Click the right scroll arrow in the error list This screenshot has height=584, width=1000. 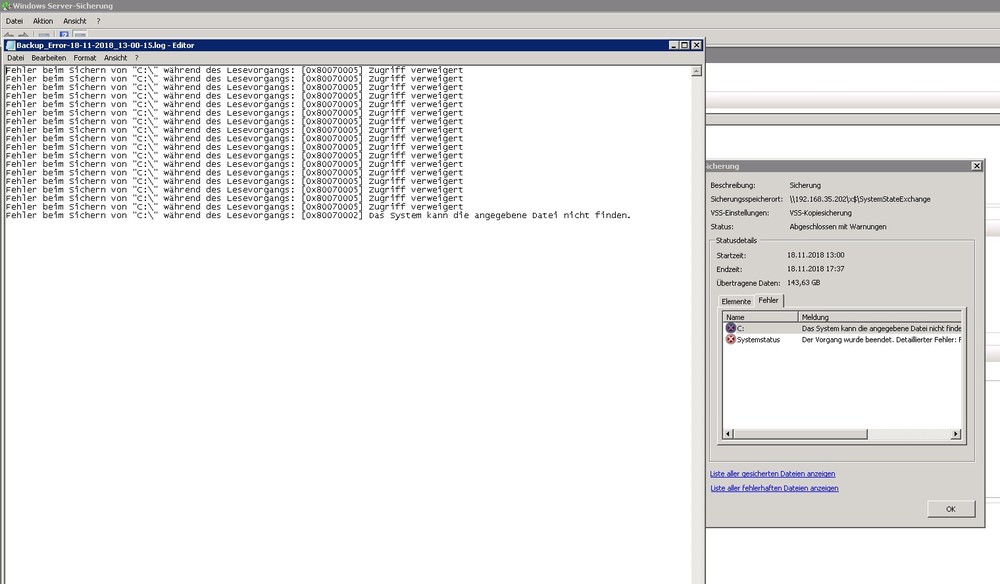point(956,433)
